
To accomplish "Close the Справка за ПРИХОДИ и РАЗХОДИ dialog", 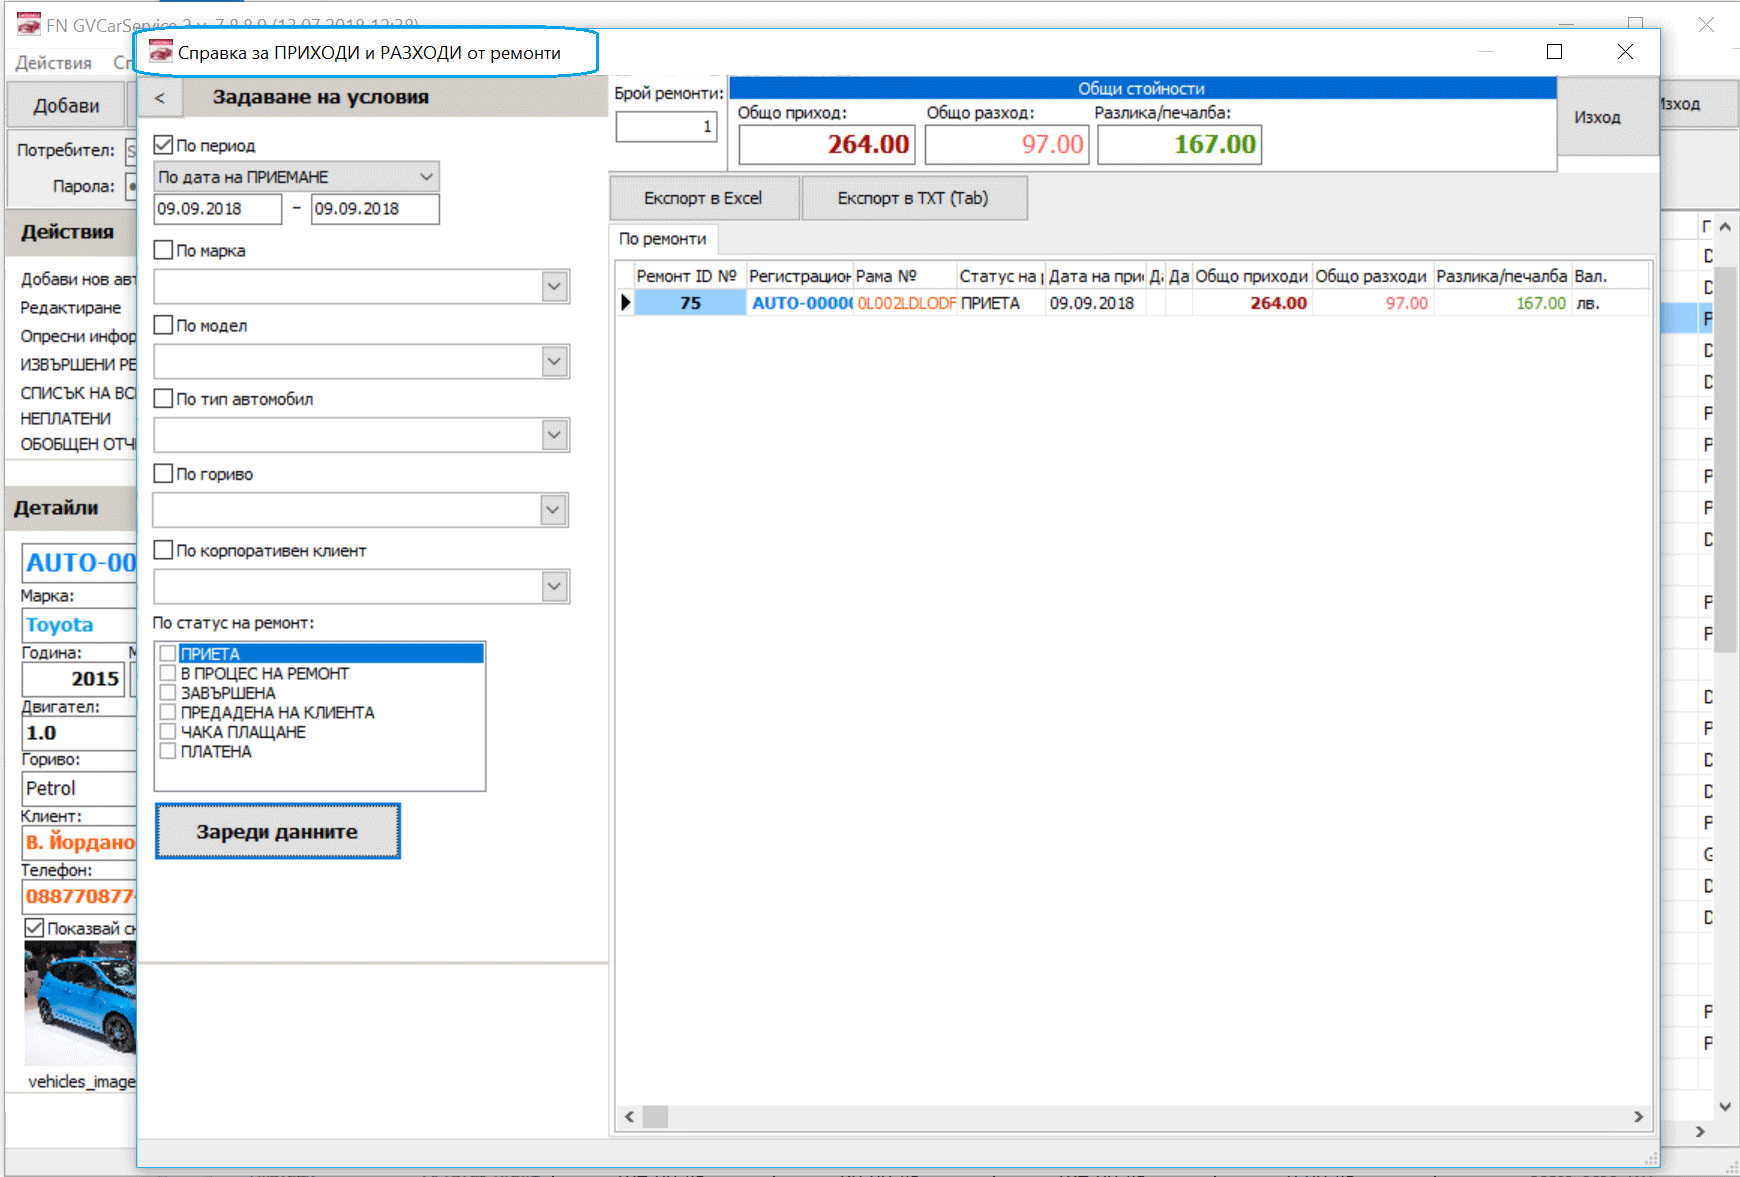I will tap(1625, 51).
